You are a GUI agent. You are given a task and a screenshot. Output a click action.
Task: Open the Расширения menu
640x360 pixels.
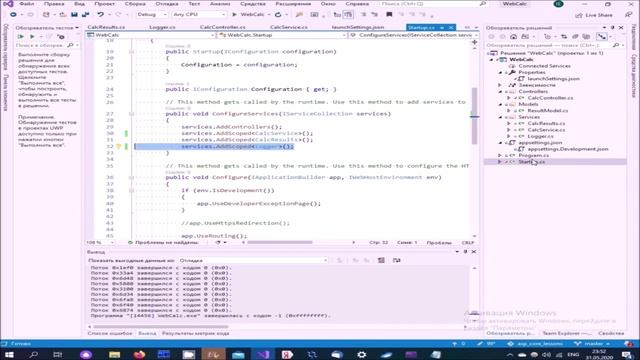point(293,4)
